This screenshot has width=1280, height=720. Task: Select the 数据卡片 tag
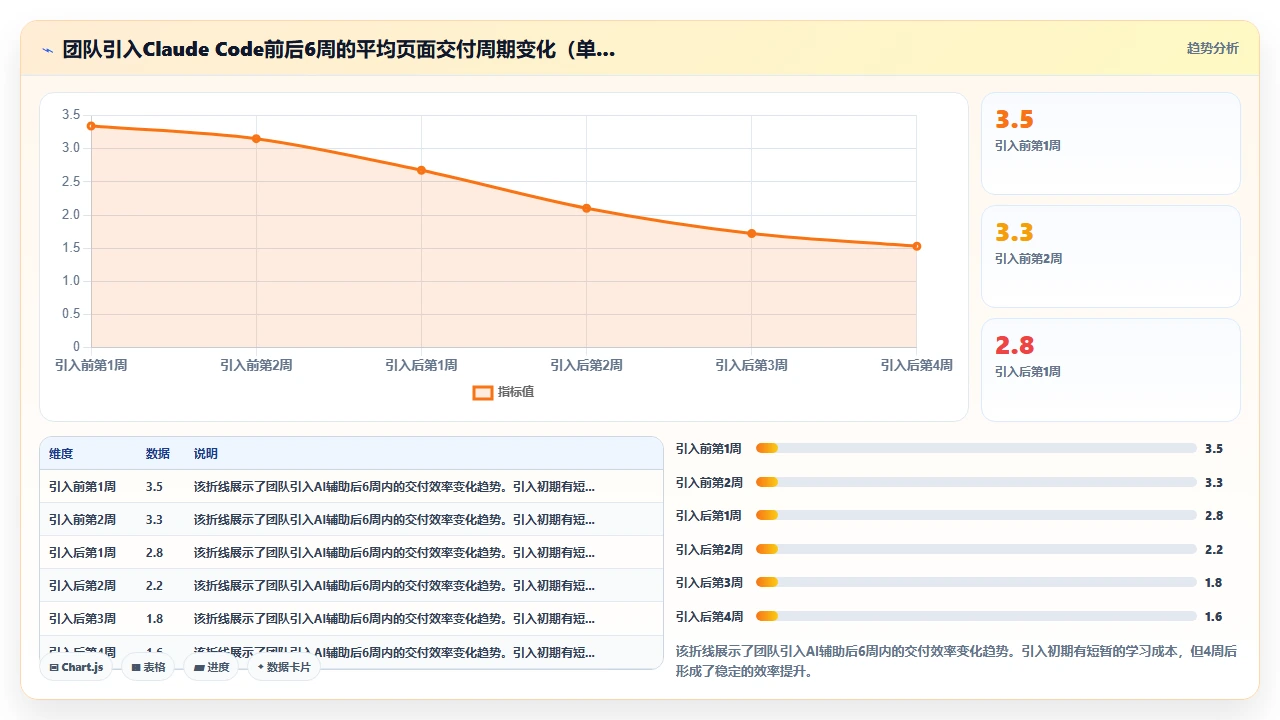[284, 667]
